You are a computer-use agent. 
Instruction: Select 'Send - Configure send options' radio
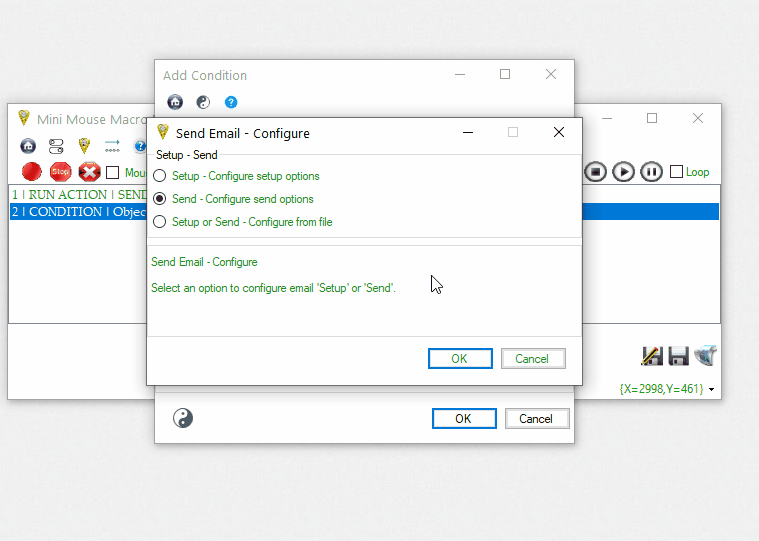pyautogui.click(x=160, y=199)
